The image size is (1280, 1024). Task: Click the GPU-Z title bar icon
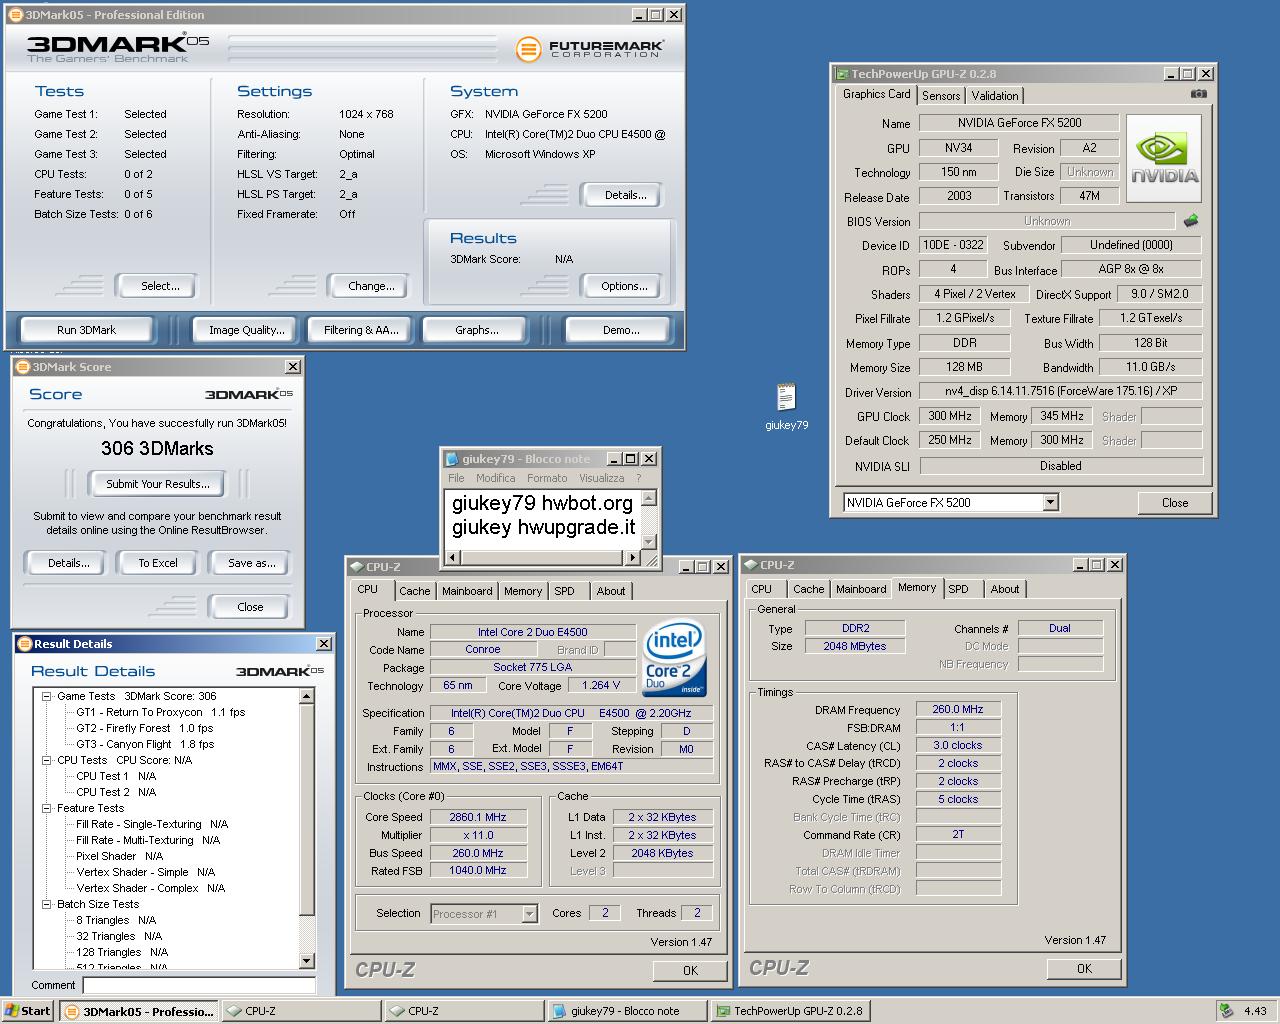[842, 74]
